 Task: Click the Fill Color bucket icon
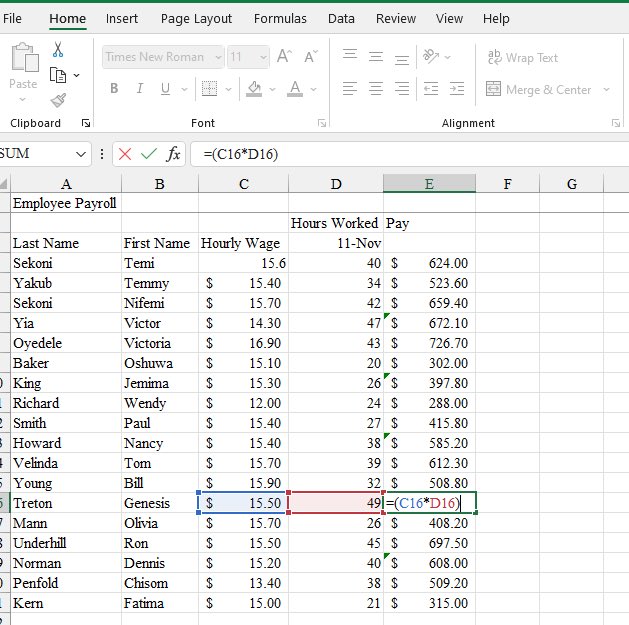point(254,89)
